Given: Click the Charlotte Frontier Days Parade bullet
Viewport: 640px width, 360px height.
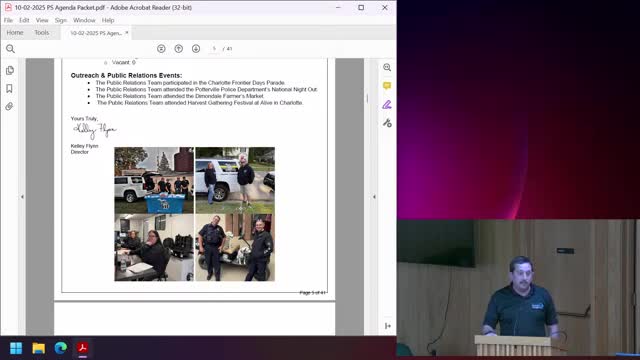Looking at the screenshot, I should point(190,83).
